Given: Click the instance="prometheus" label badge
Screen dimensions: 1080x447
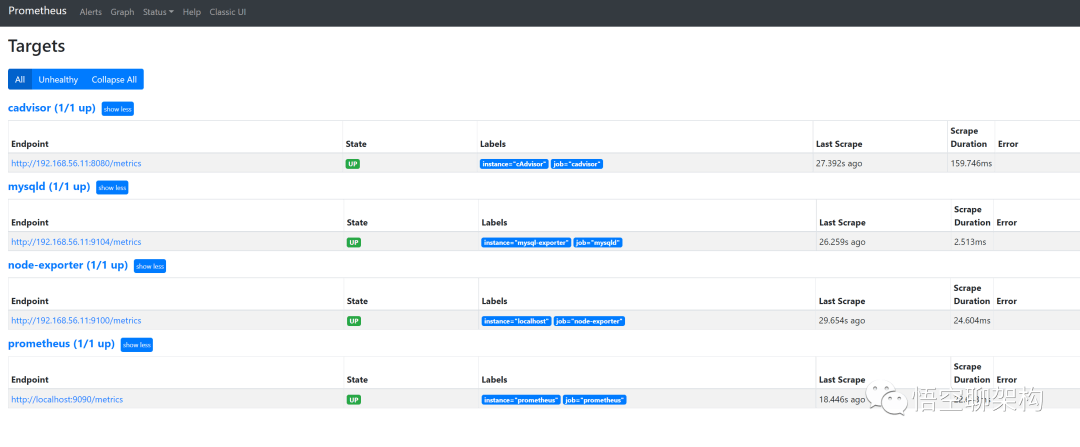Looking at the screenshot, I should [521, 399].
